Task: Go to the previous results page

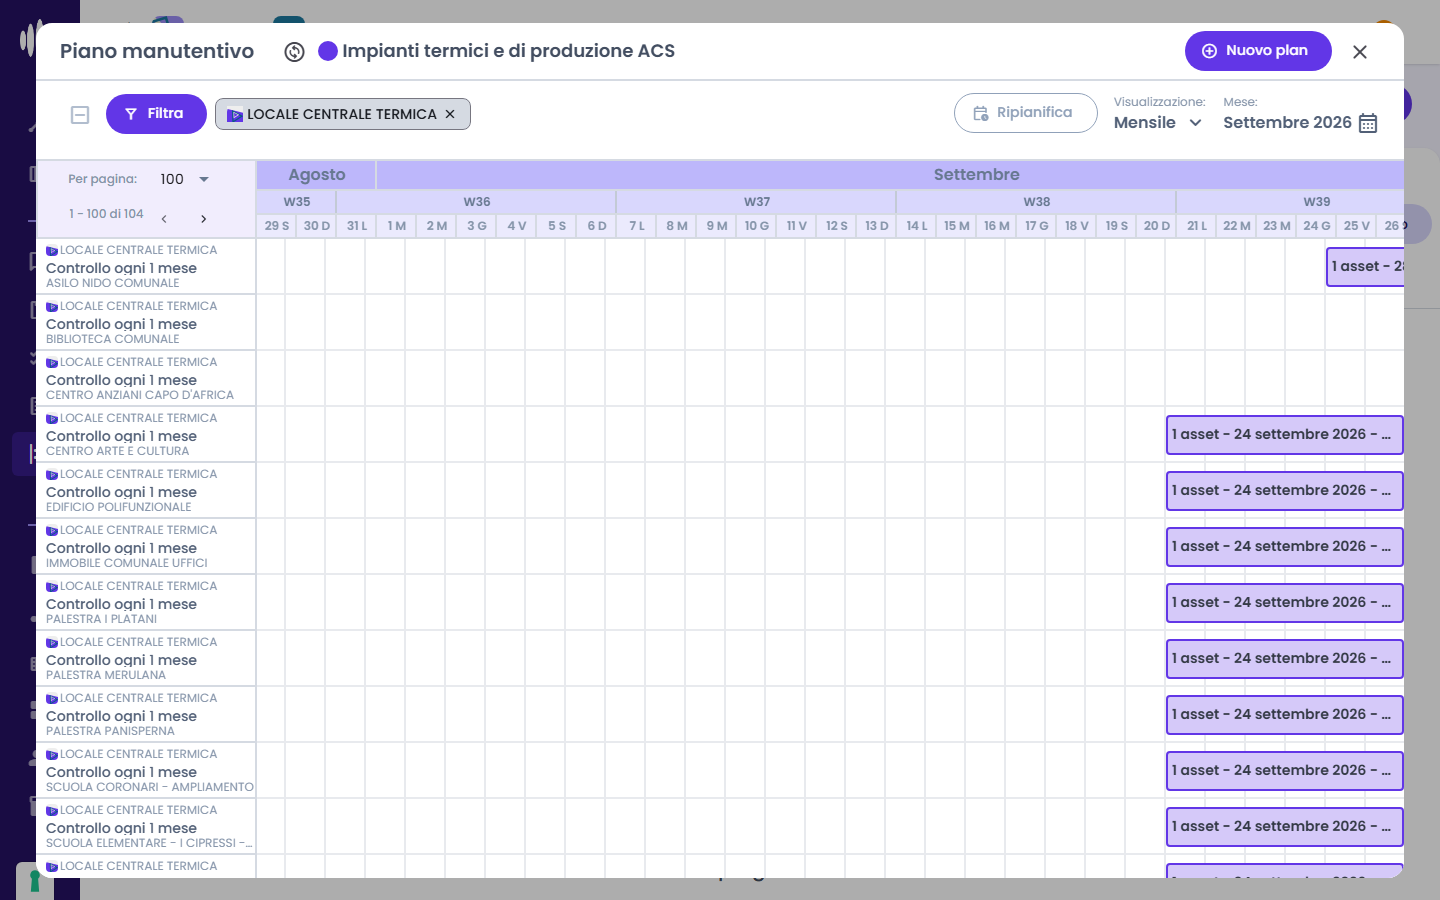Action: (x=164, y=219)
